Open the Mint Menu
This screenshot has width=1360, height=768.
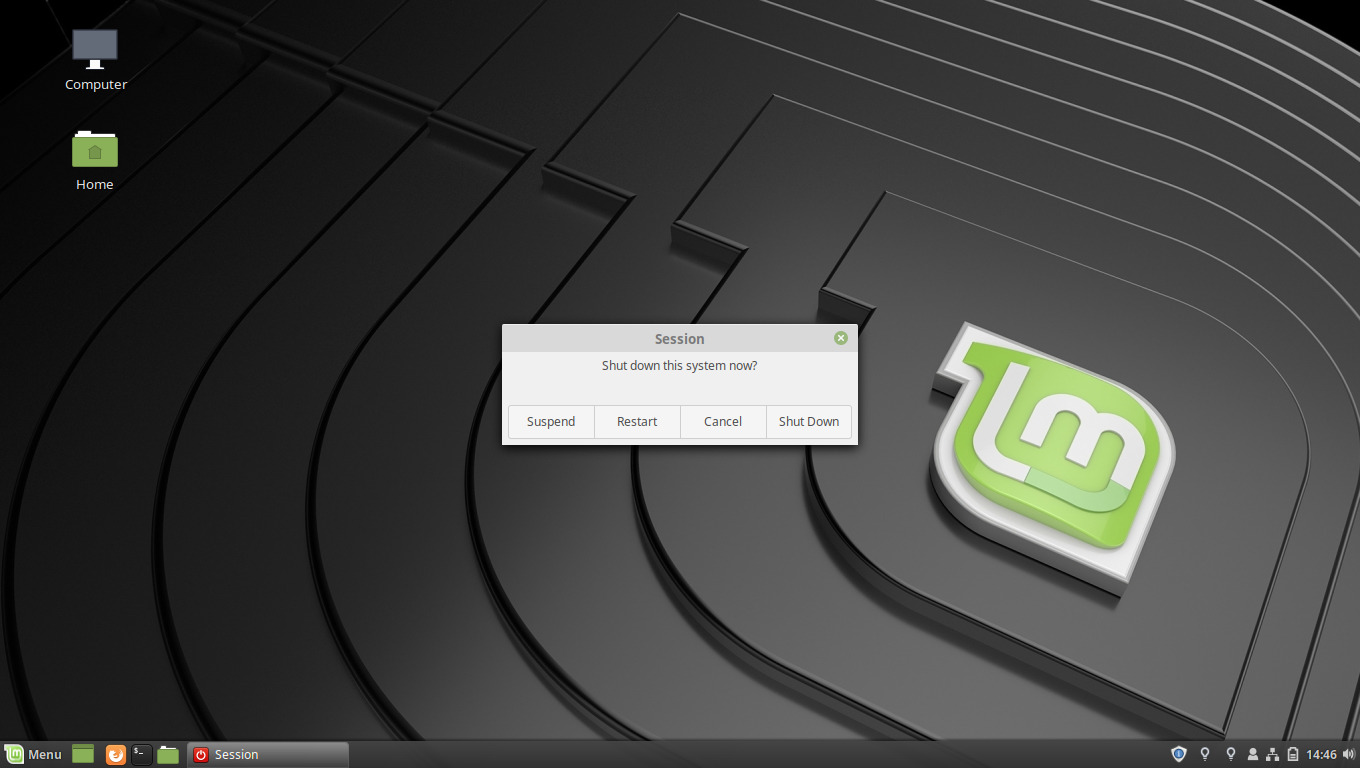click(x=35, y=754)
